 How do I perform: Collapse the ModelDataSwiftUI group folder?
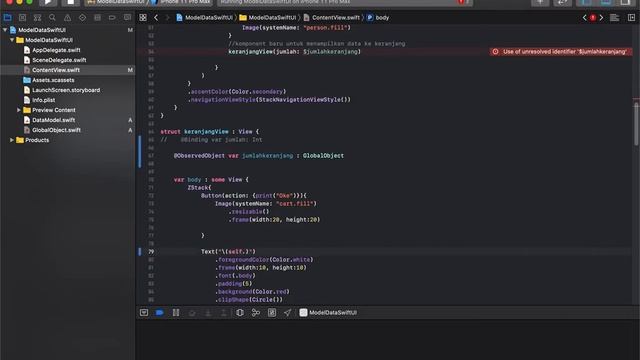pos(12,40)
